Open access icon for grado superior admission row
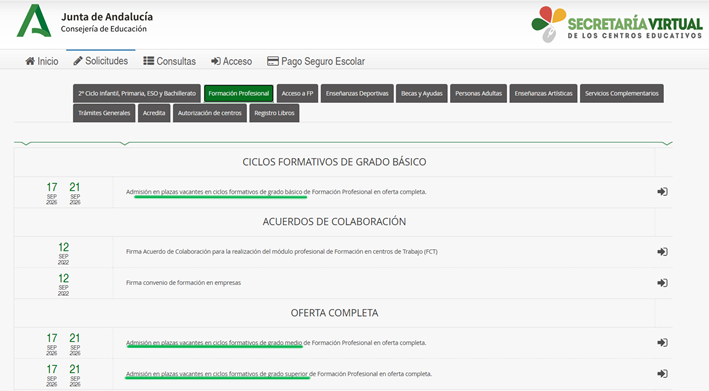This screenshot has height=391, width=709. click(x=662, y=374)
